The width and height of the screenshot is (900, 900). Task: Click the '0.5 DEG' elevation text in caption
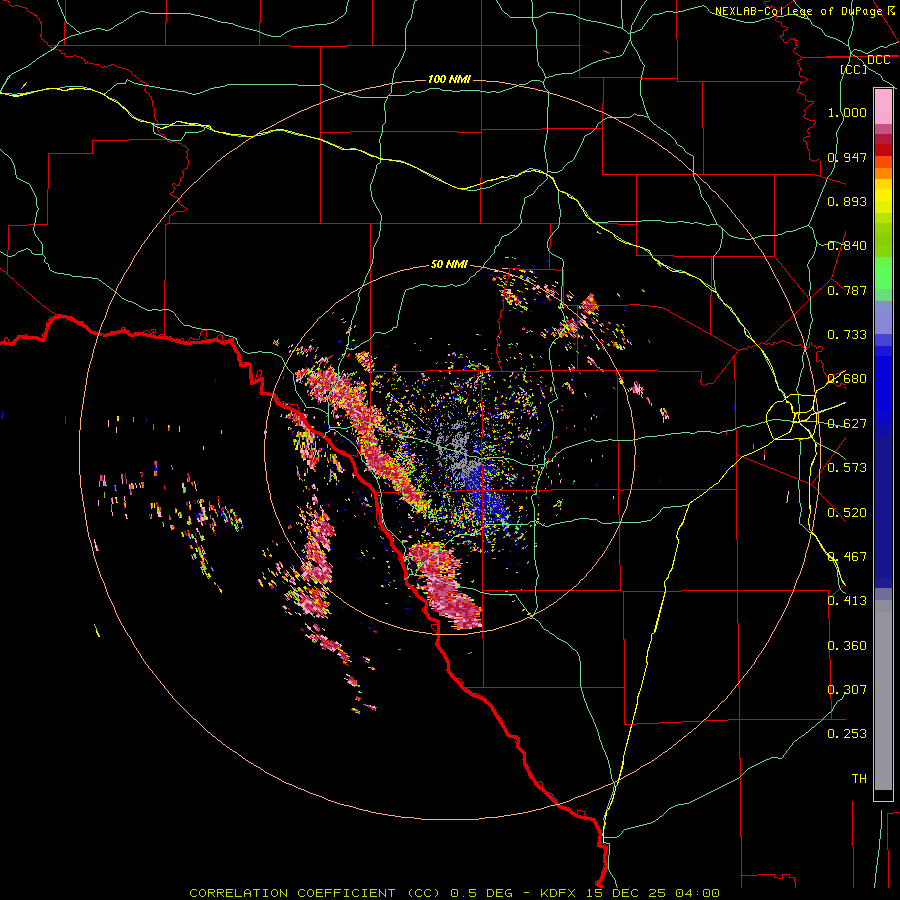click(x=481, y=893)
